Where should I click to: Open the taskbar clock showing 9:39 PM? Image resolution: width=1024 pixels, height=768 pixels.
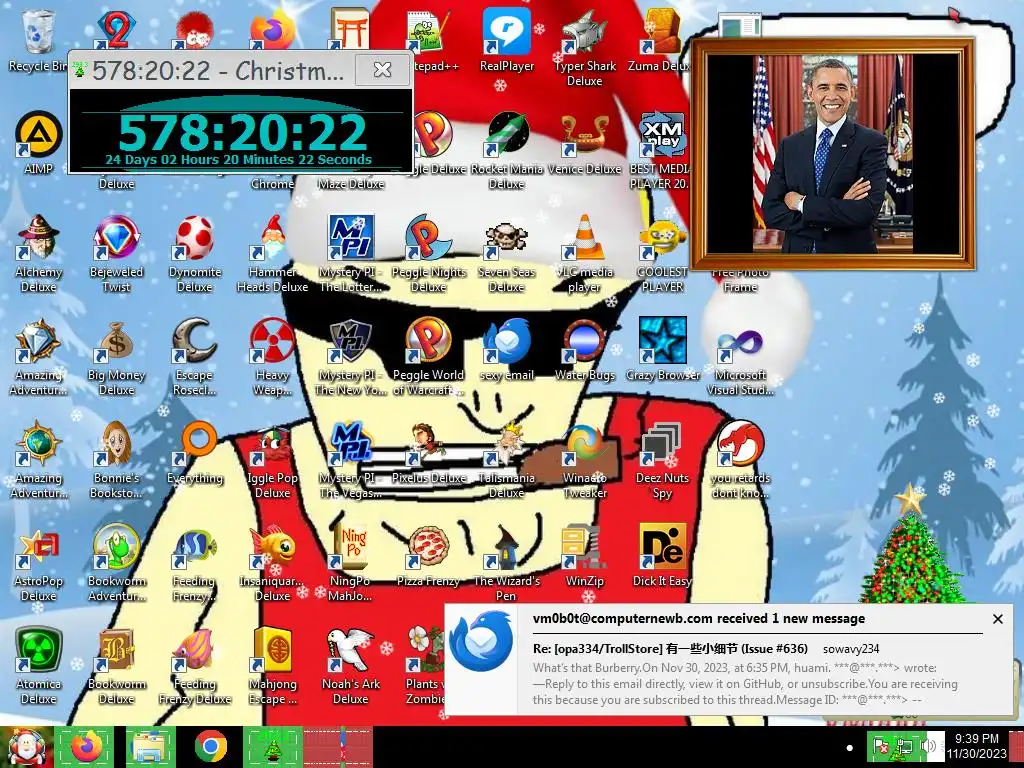pos(976,746)
